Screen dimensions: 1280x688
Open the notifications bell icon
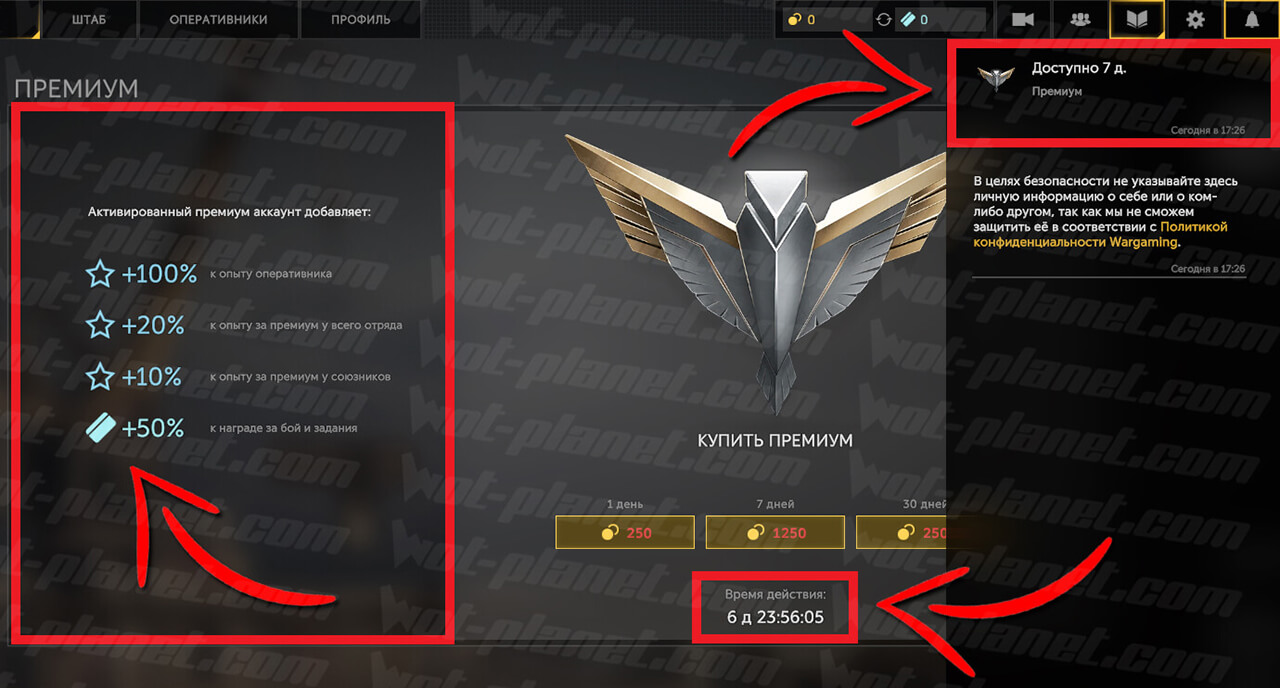coord(1252,19)
